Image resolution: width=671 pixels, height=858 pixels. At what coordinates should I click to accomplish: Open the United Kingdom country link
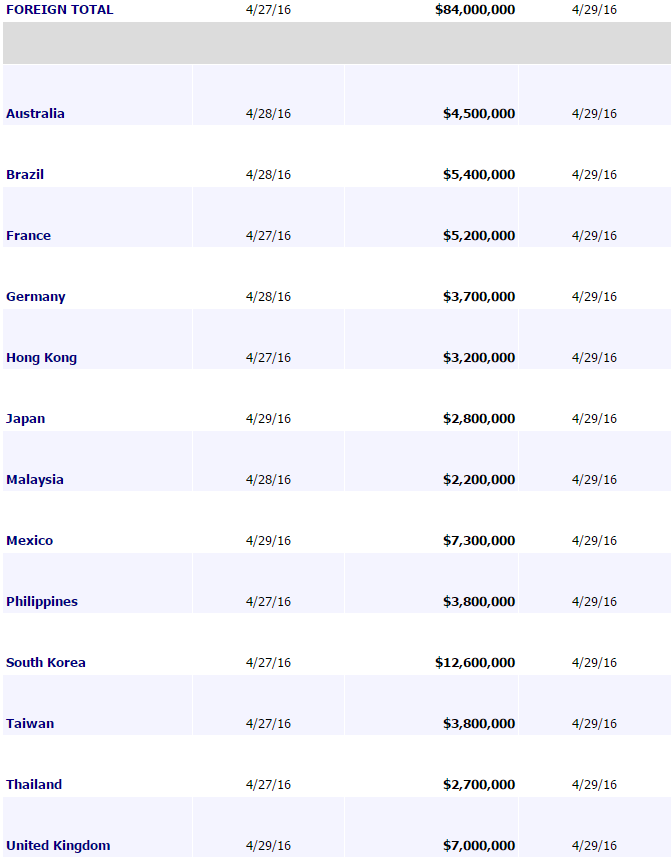click(x=58, y=846)
